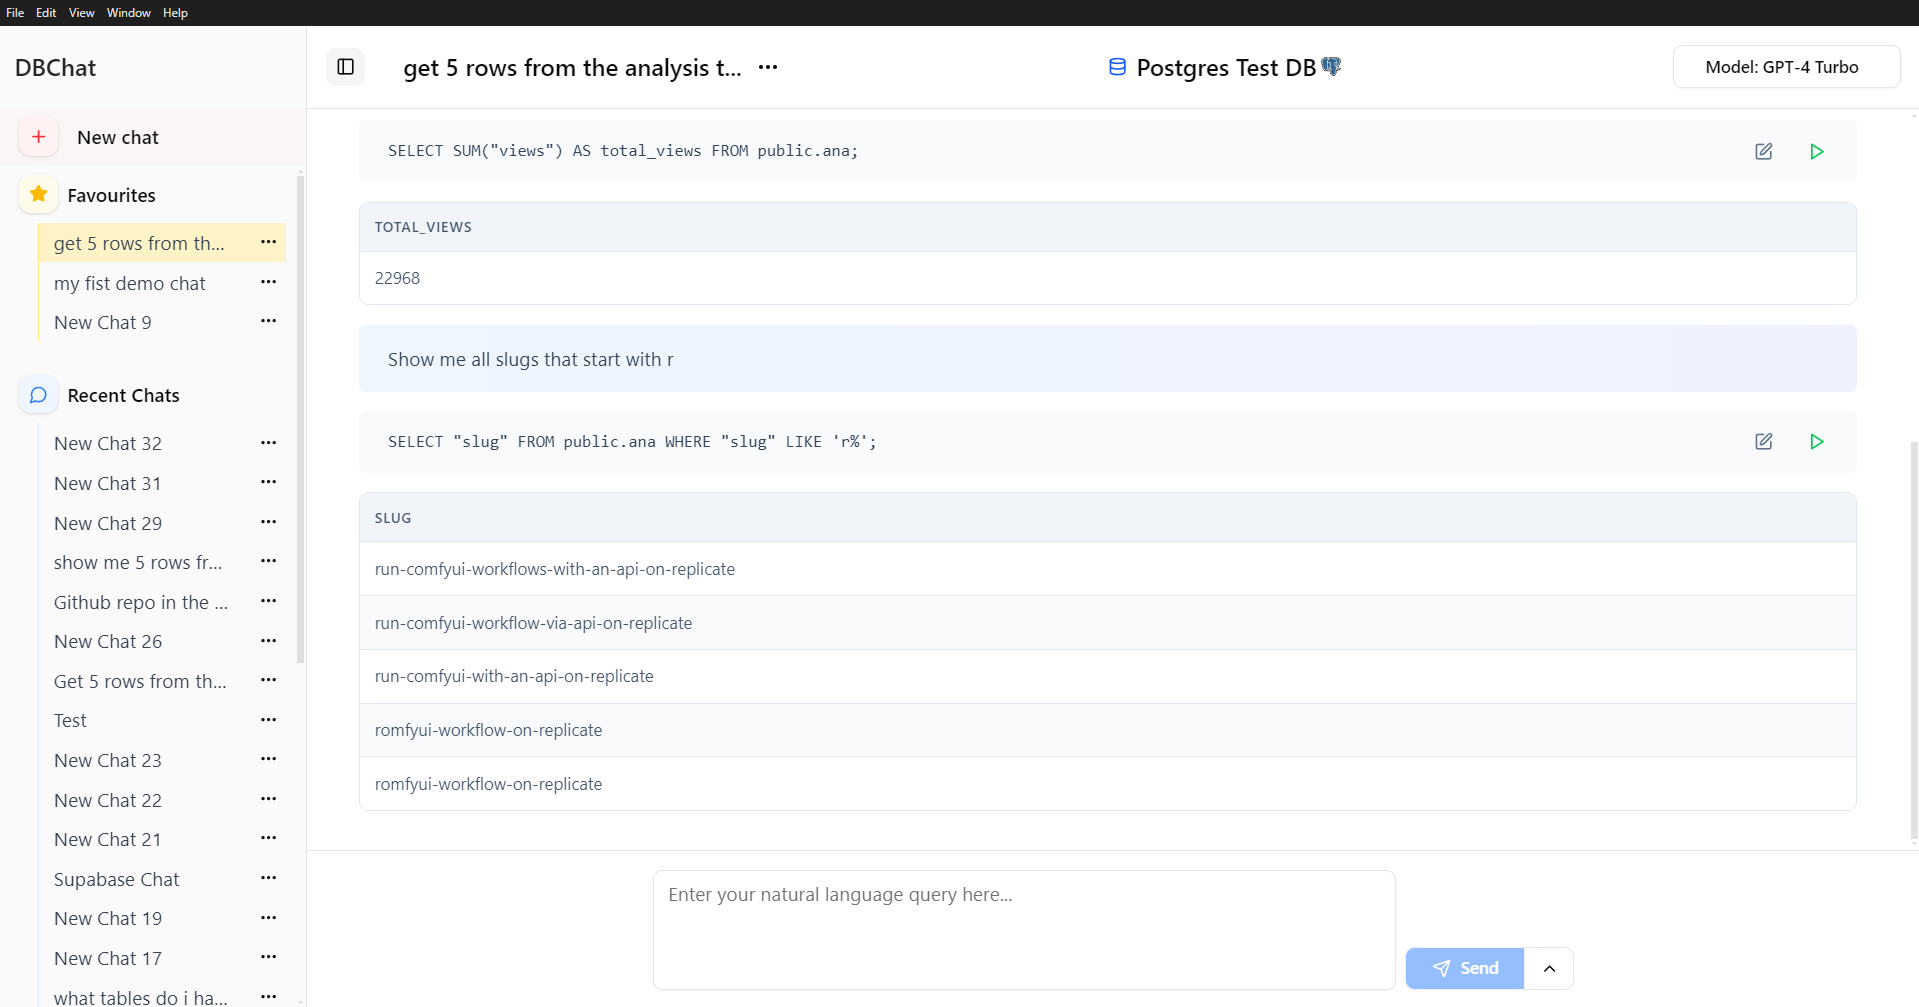
Task: Run the total_views SQL query
Action: tap(1817, 151)
